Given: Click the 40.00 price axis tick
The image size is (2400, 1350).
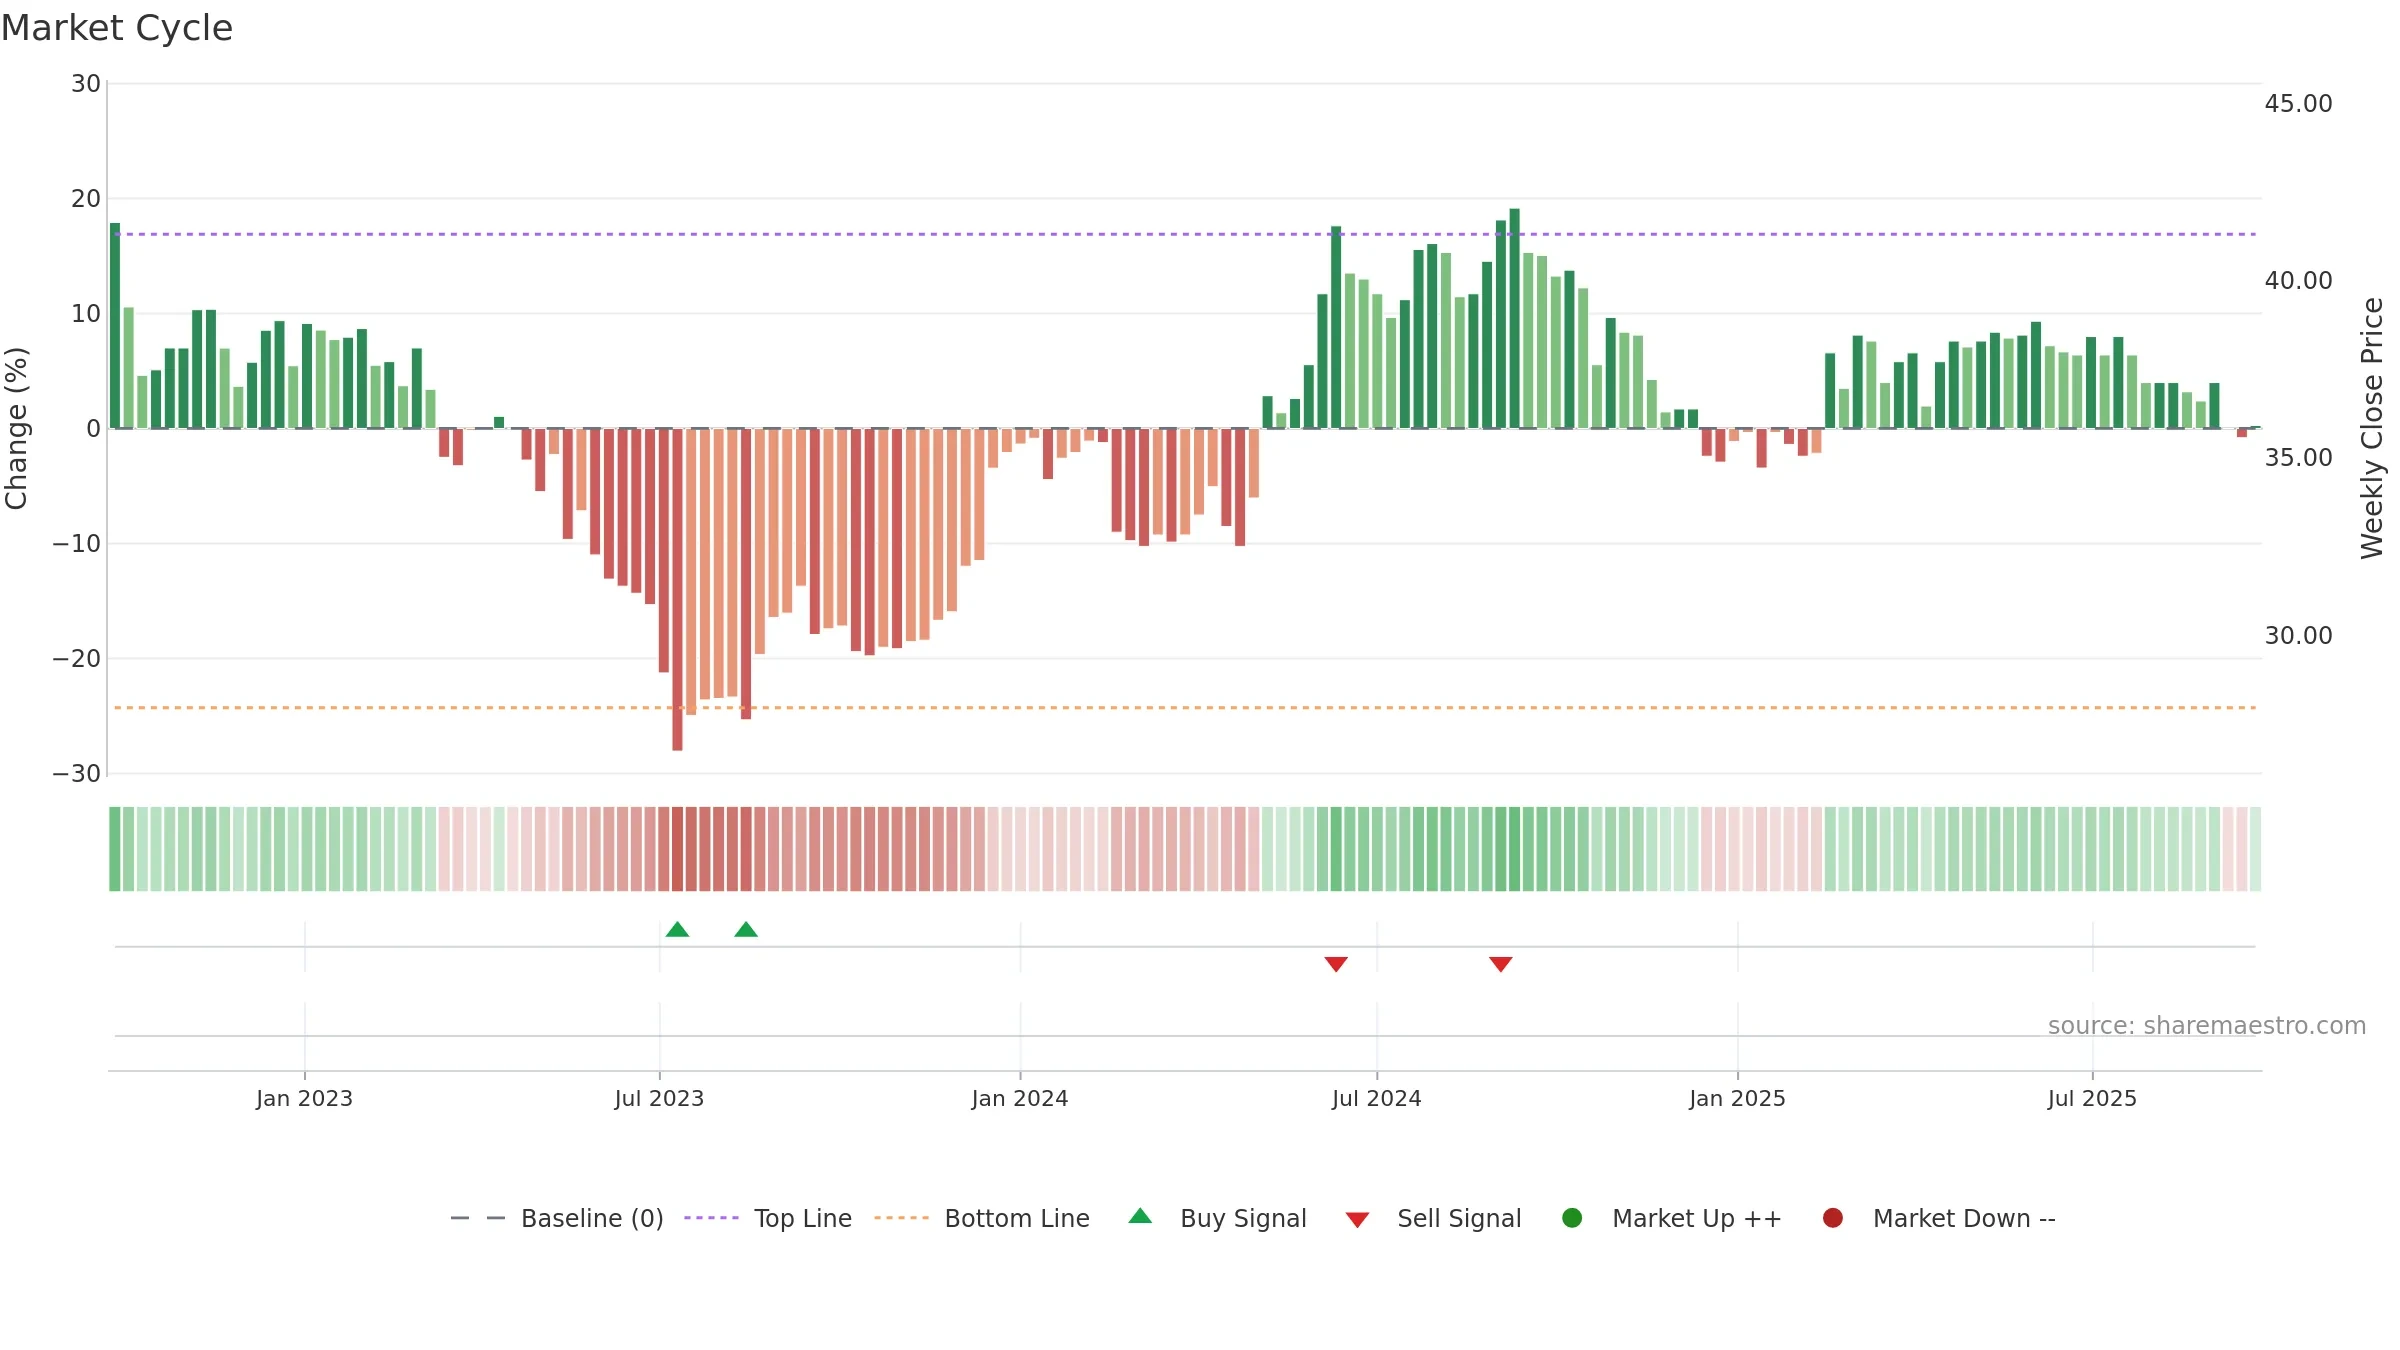Looking at the screenshot, I should pos(2298,280).
